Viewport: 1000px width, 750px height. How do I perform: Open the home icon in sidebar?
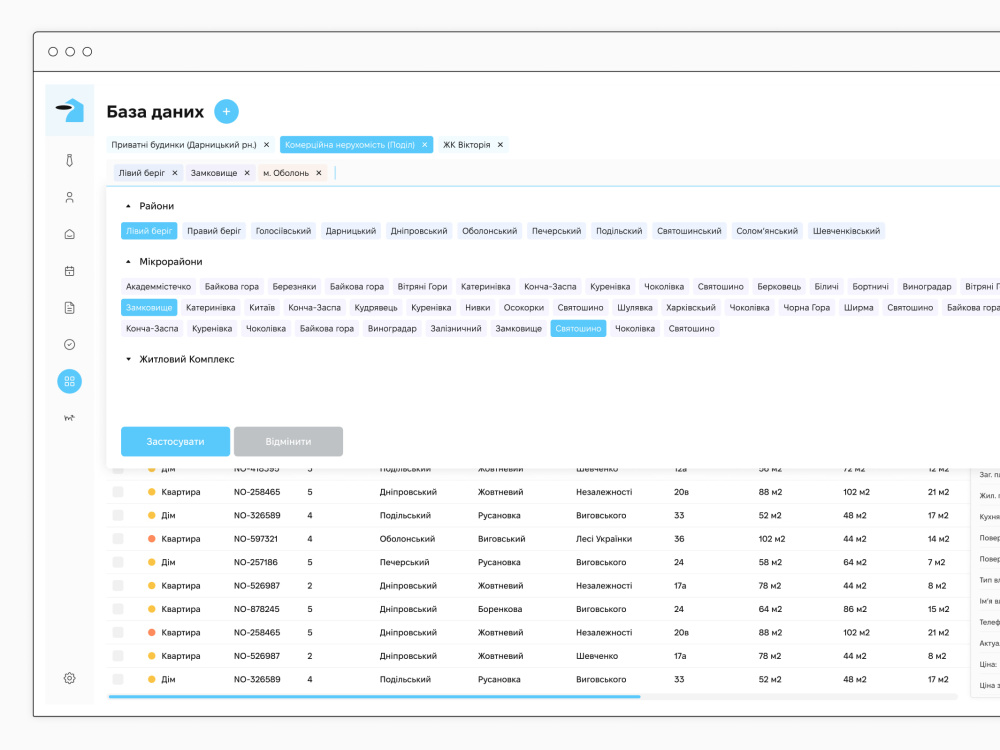pos(70,234)
